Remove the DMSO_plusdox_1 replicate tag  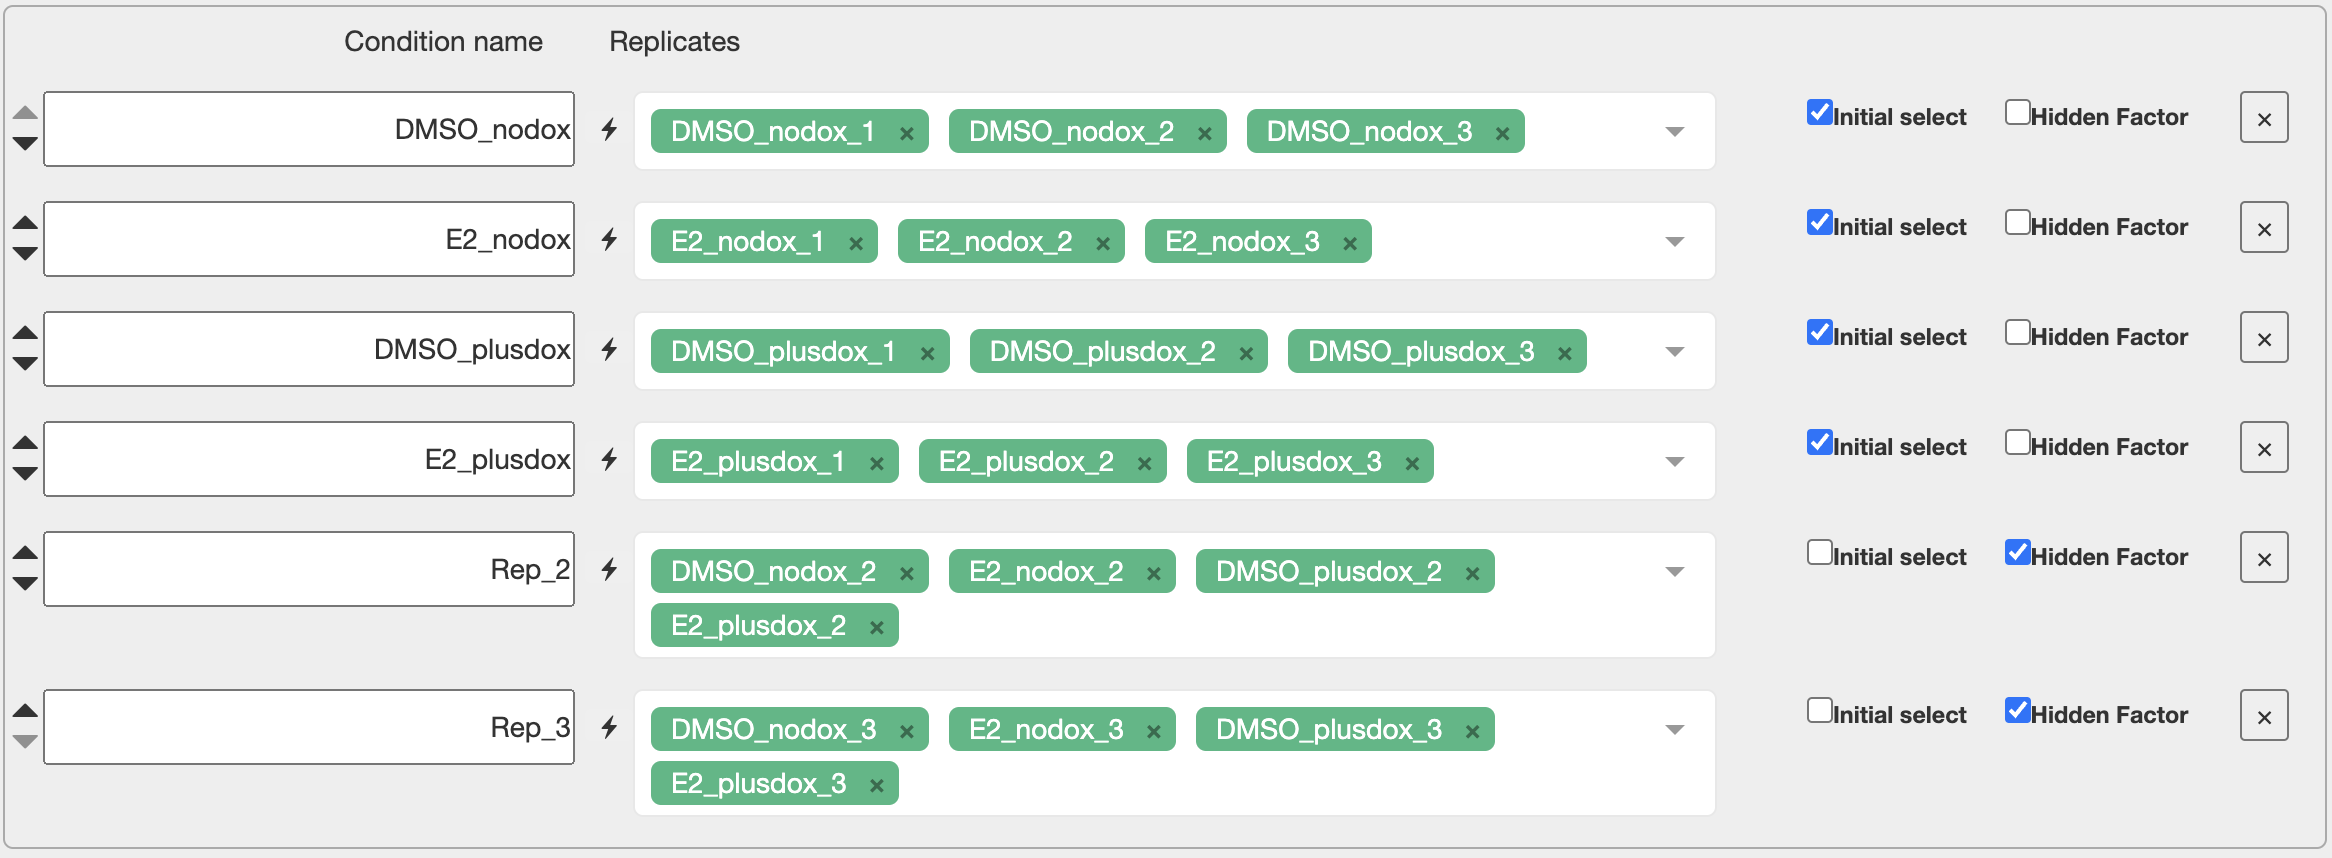tap(928, 353)
